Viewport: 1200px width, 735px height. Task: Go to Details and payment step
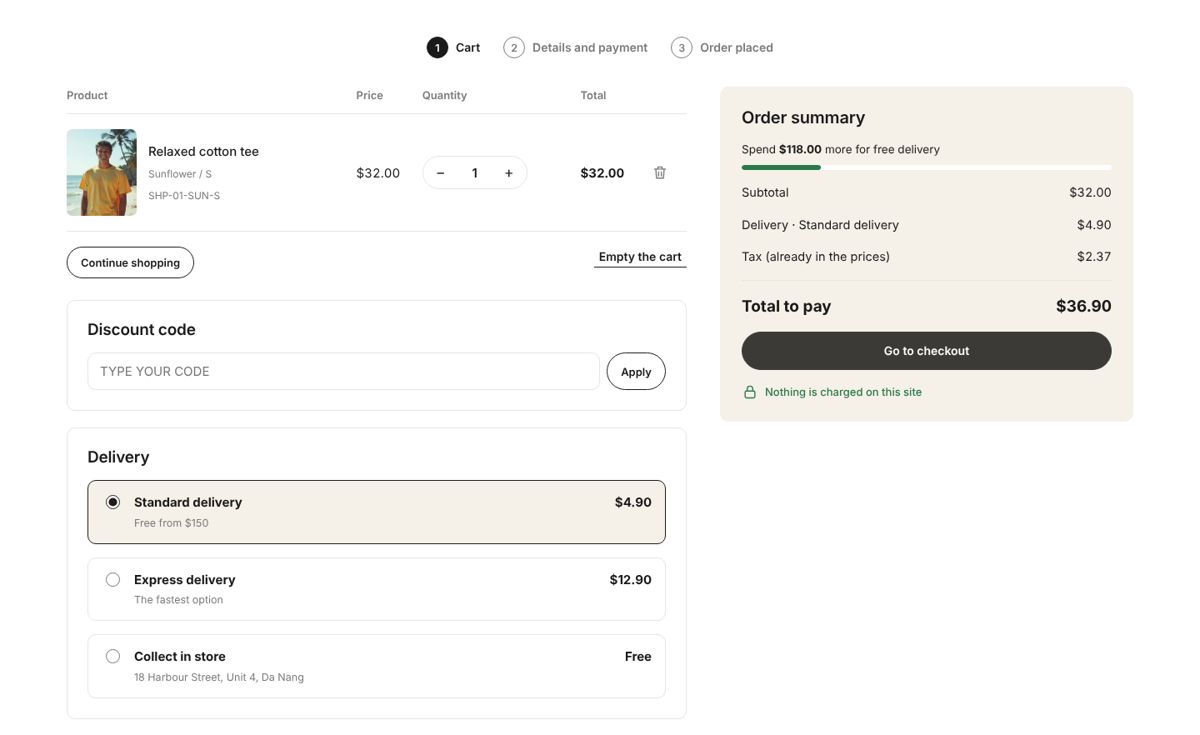click(590, 48)
